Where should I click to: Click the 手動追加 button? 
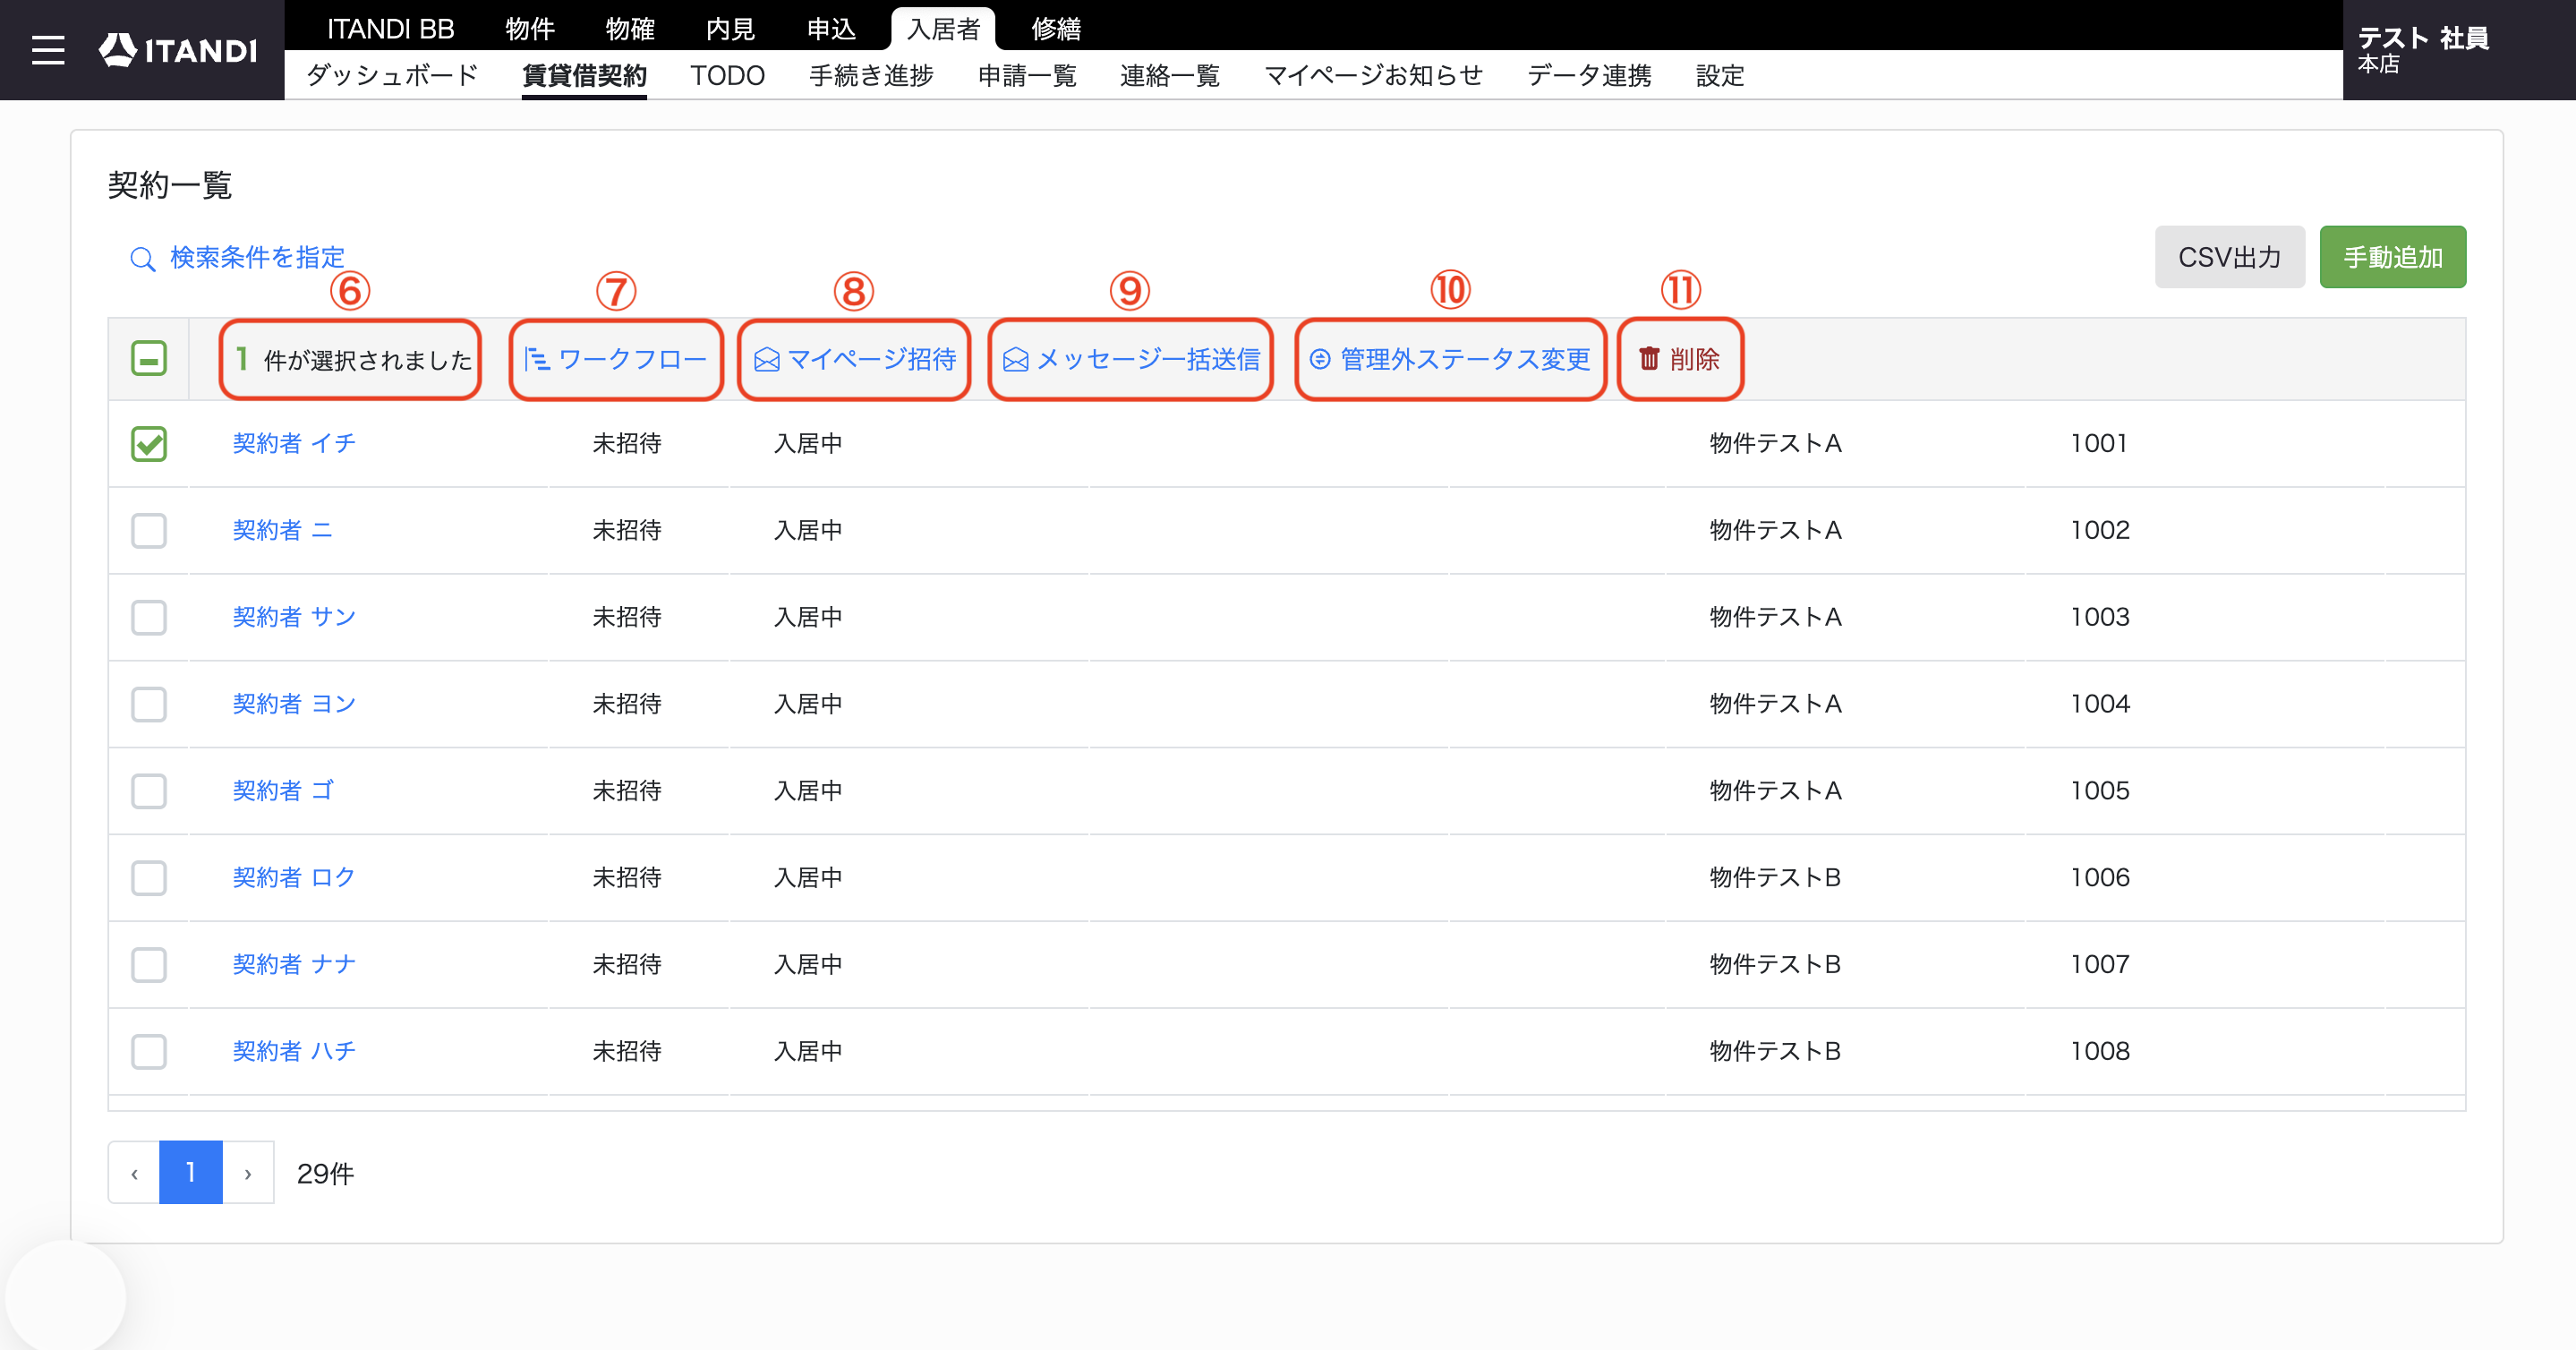pos(2392,257)
